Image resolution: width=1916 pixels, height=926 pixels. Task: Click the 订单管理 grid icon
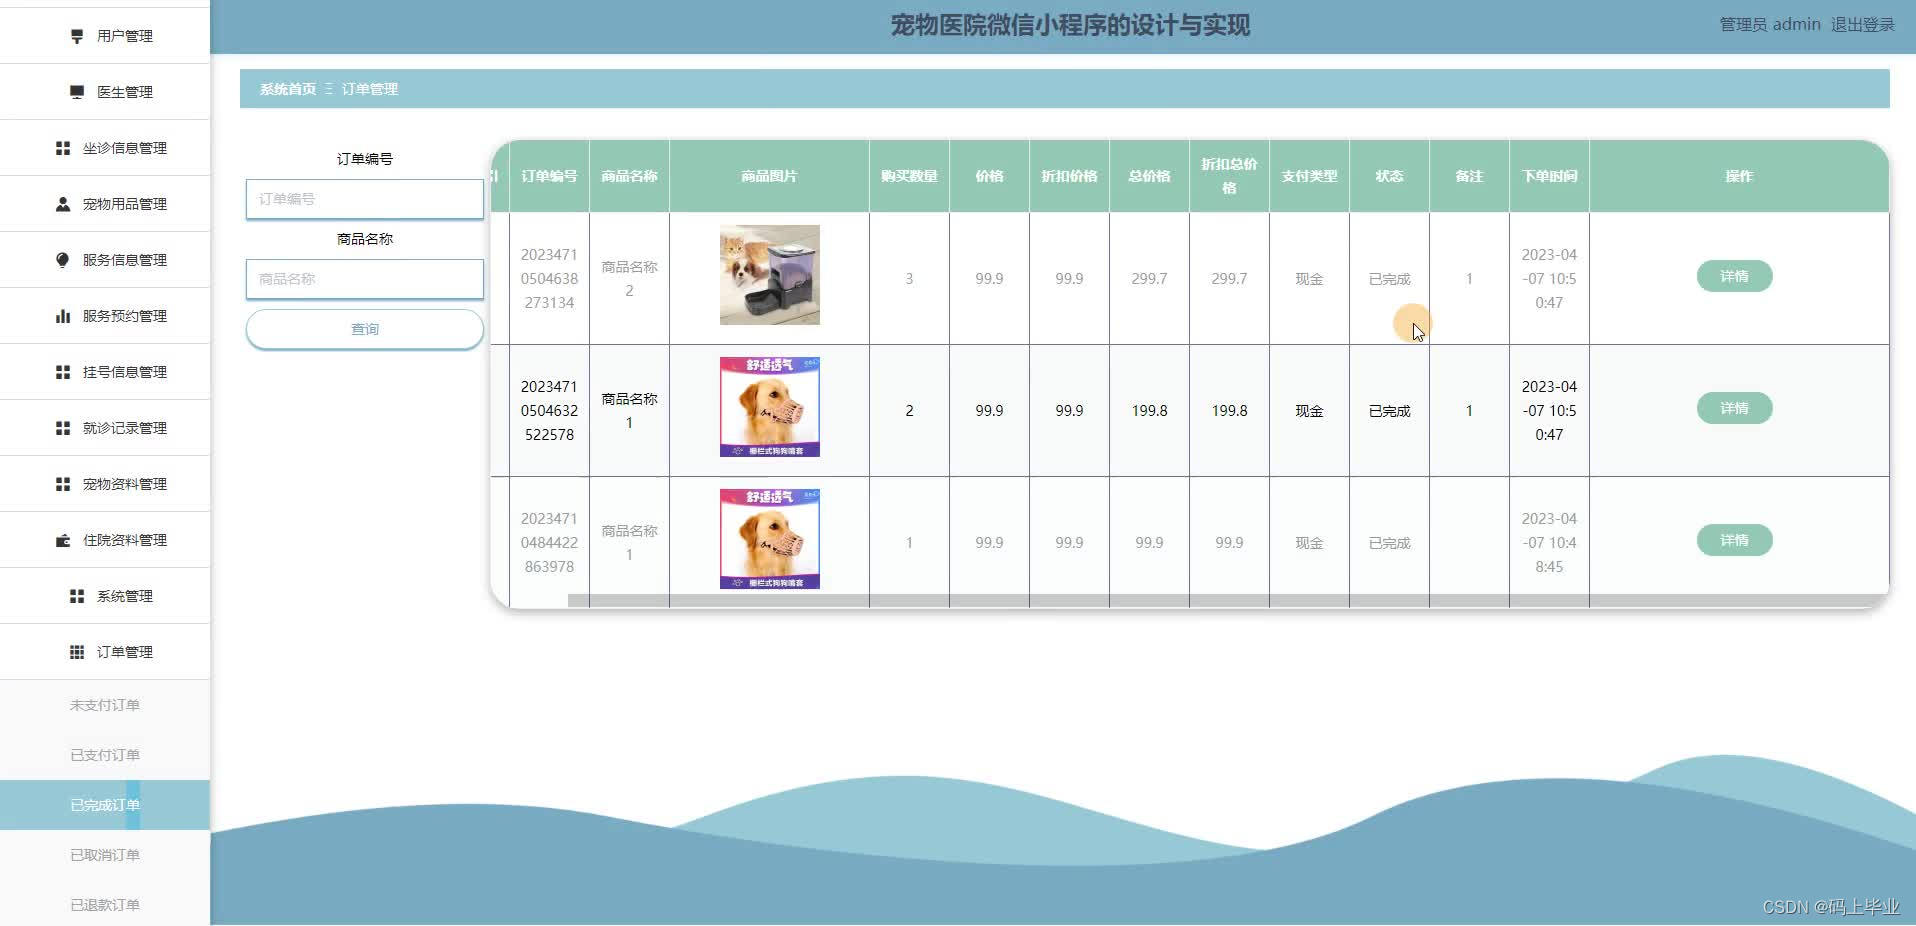pyautogui.click(x=75, y=651)
